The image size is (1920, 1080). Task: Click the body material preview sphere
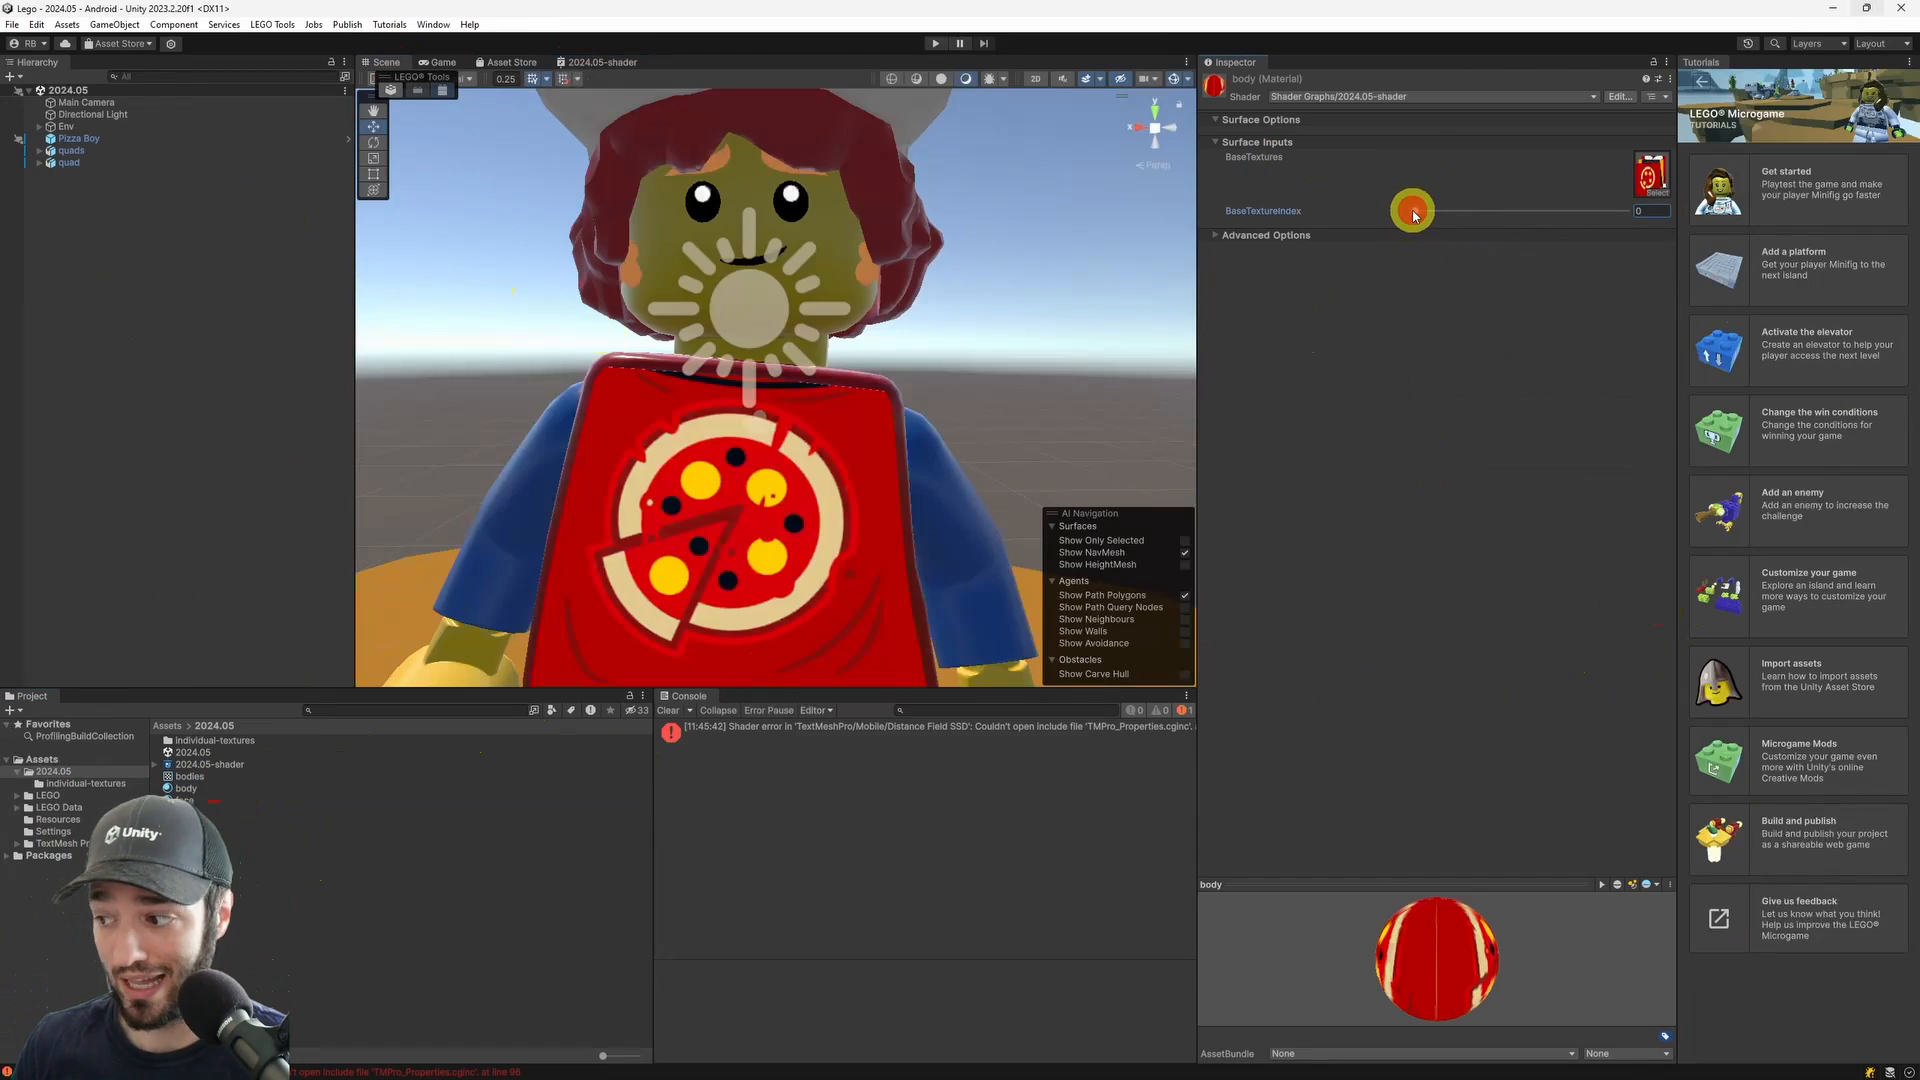[x=1437, y=958]
